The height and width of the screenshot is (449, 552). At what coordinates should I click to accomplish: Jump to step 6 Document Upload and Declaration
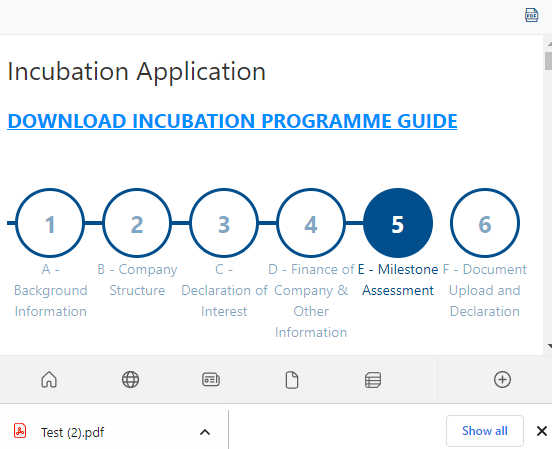pos(485,223)
